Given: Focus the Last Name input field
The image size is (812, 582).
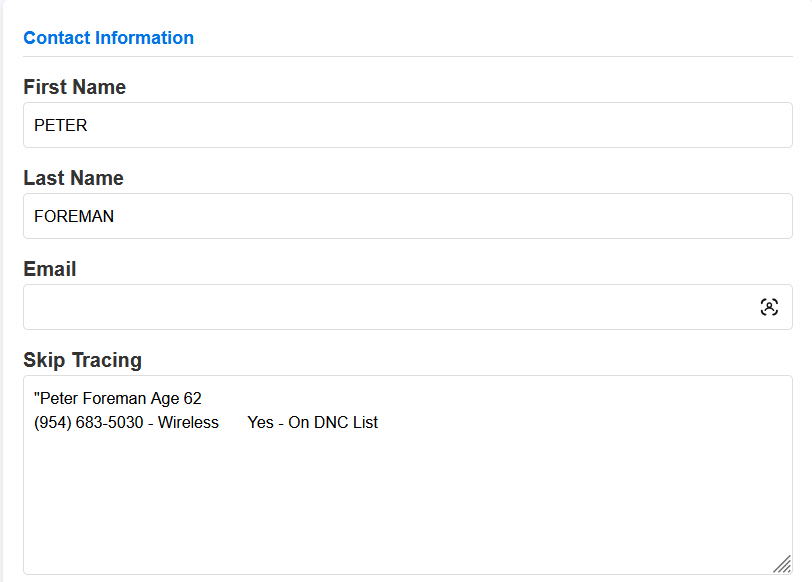Looking at the screenshot, I should 400,216.
